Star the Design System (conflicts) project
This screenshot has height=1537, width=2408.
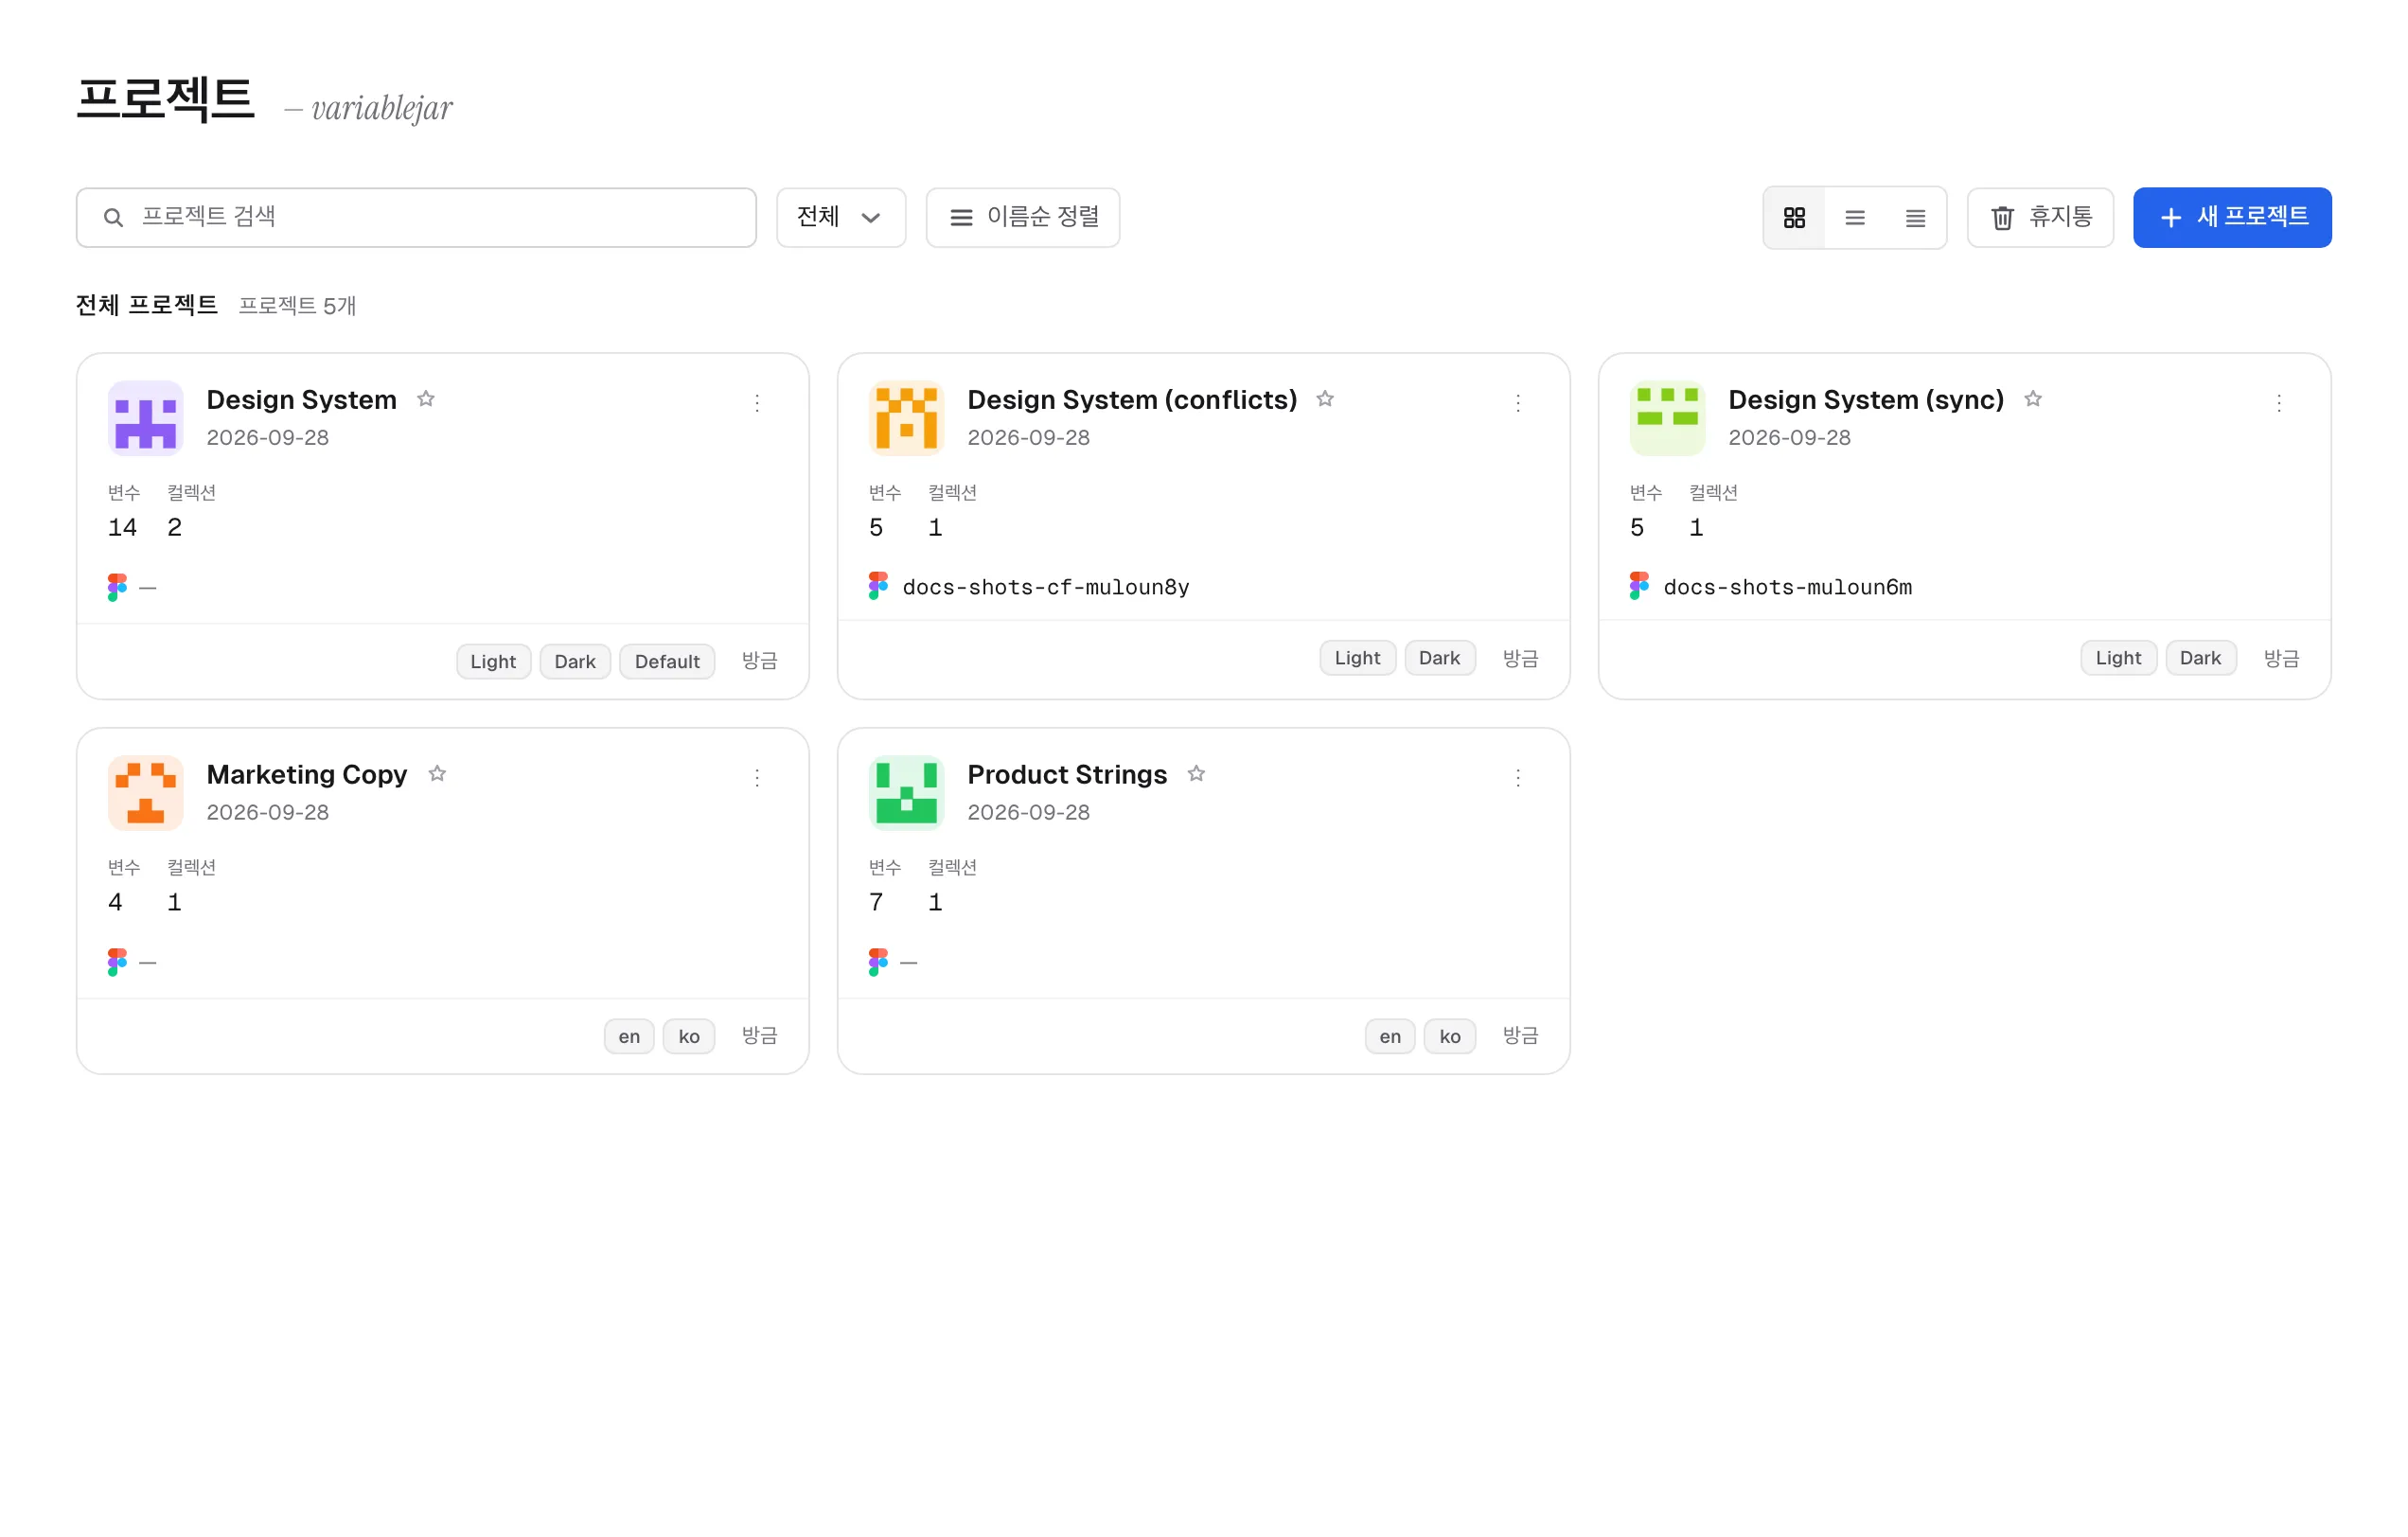tap(1325, 399)
